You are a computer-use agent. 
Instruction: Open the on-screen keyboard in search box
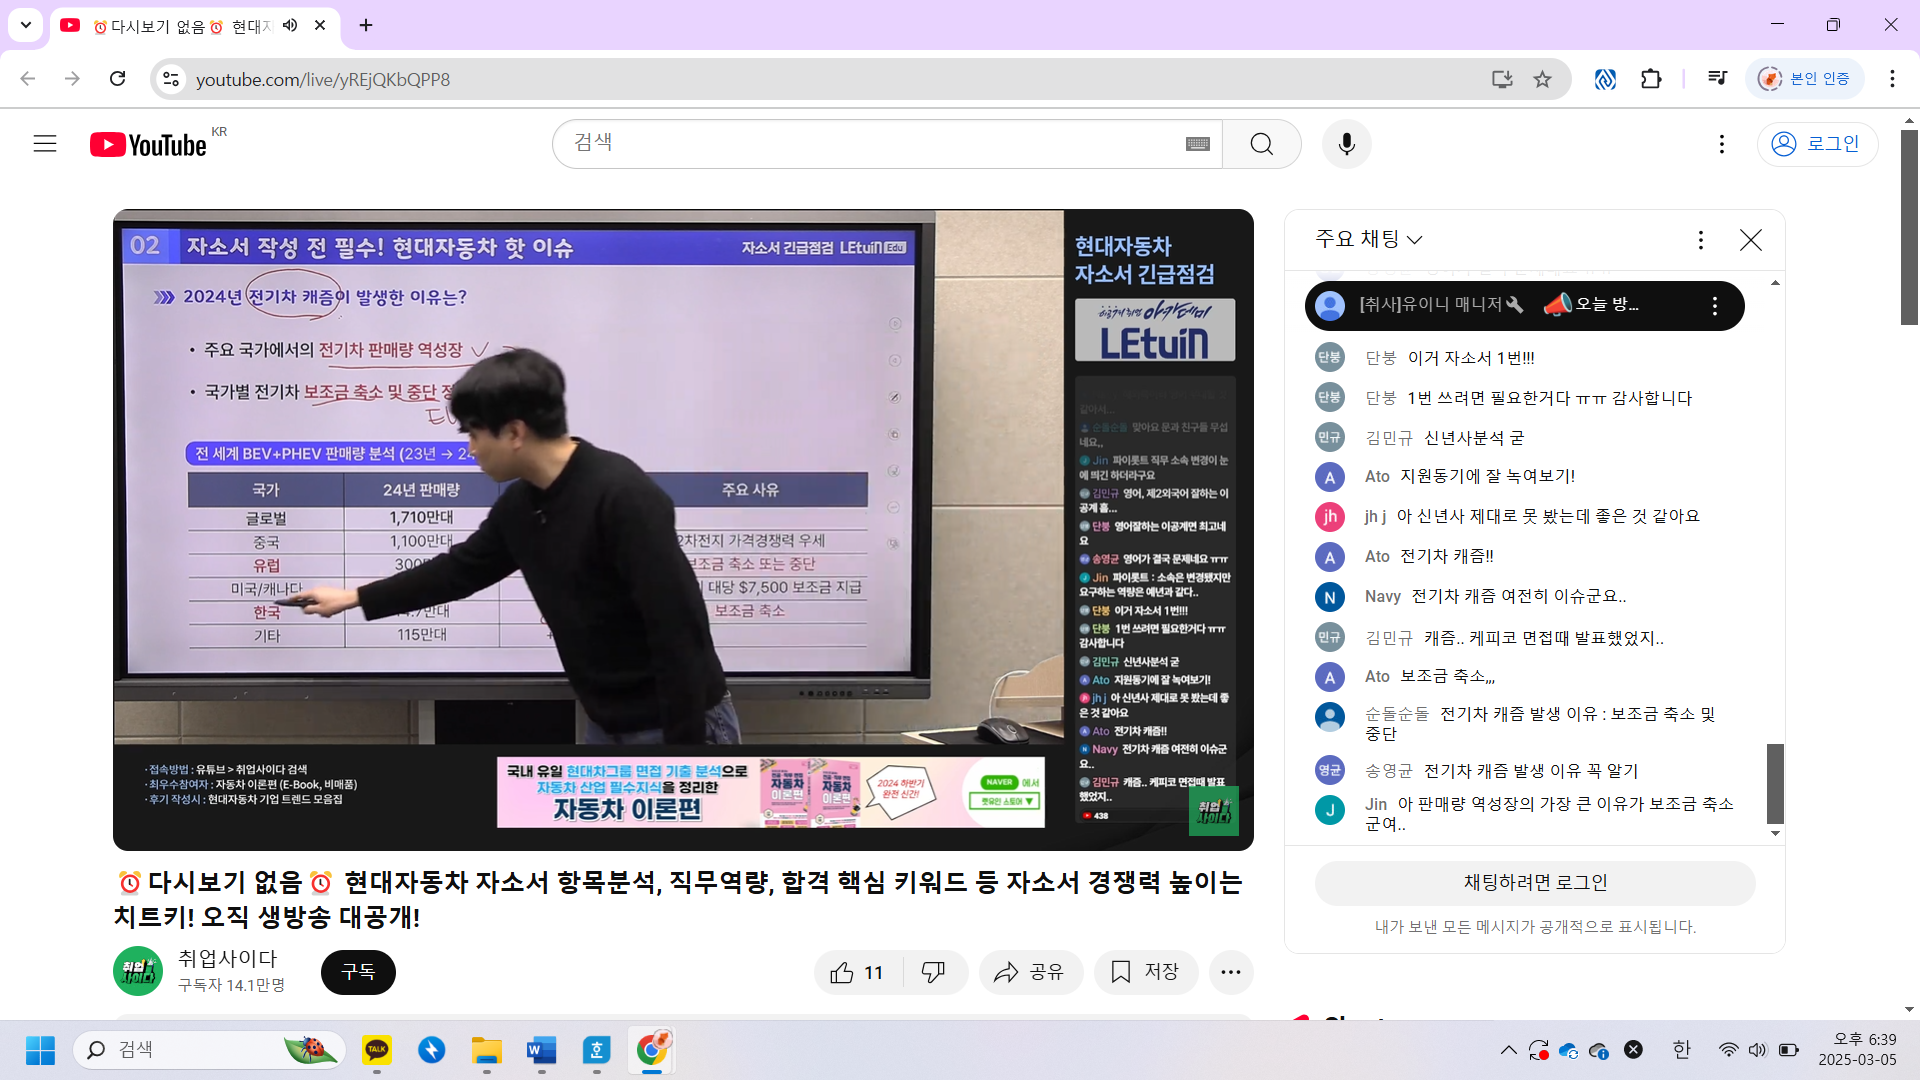(1197, 144)
